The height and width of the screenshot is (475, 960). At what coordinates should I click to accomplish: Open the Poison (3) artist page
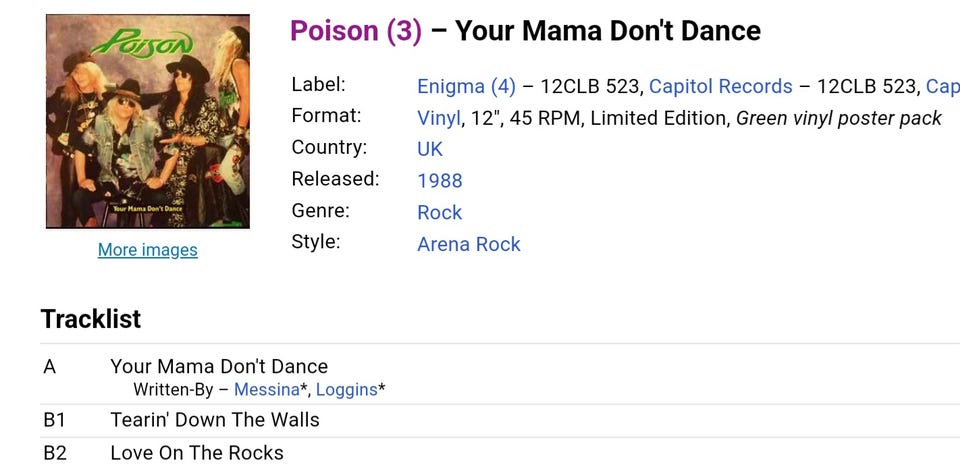[x=356, y=31]
